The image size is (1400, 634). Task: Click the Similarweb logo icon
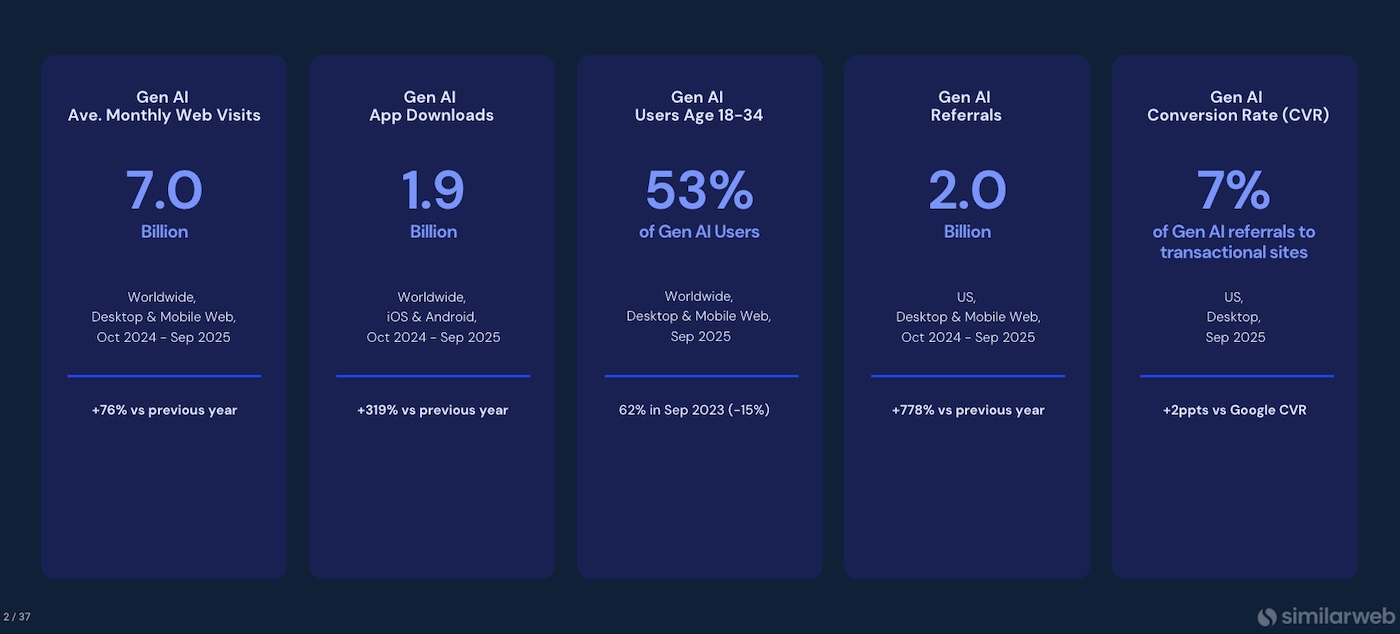pyautogui.click(x=1267, y=616)
